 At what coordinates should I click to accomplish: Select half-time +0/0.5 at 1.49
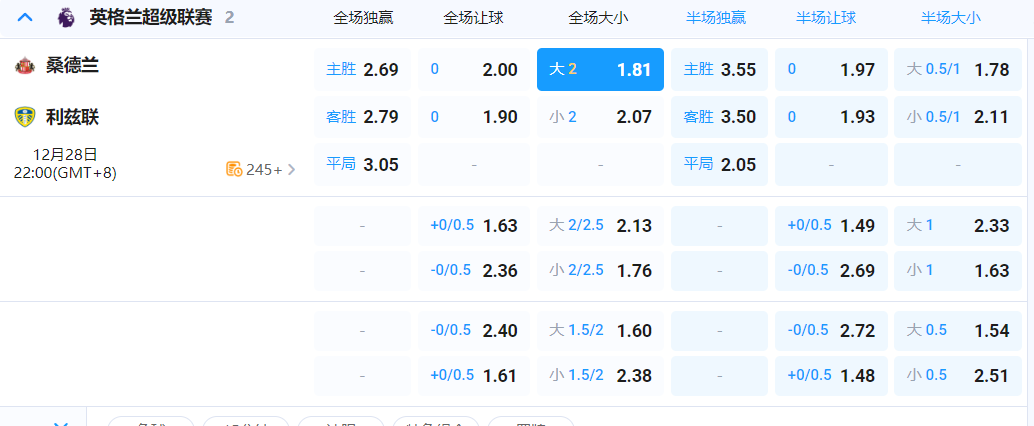(x=831, y=226)
